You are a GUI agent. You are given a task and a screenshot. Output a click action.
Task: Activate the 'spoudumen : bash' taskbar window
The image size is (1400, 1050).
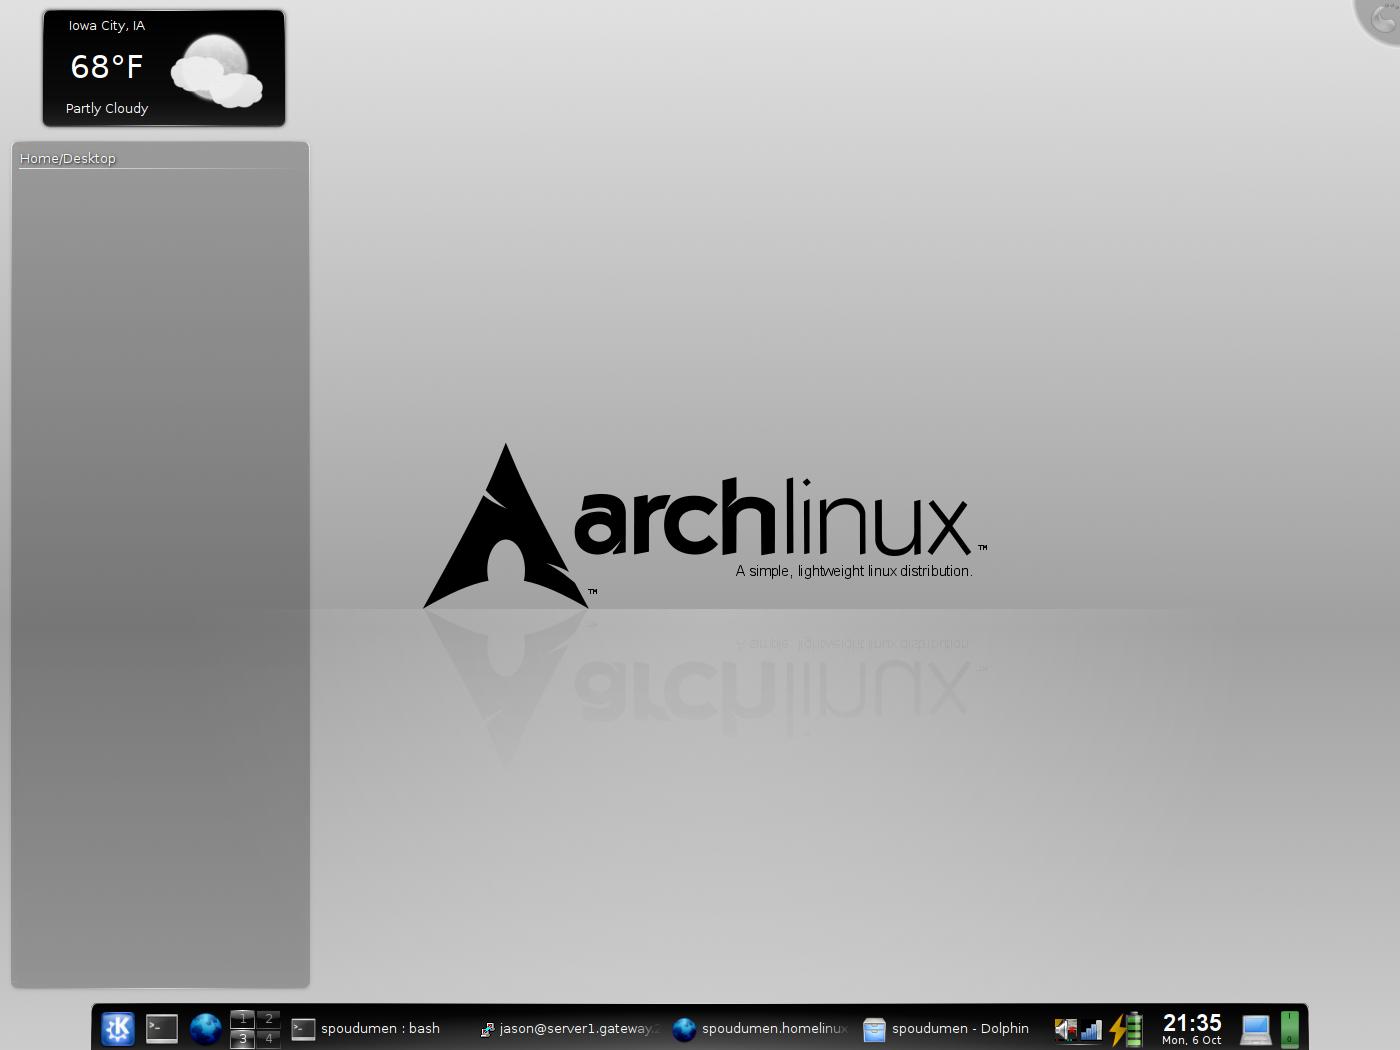(x=378, y=1028)
